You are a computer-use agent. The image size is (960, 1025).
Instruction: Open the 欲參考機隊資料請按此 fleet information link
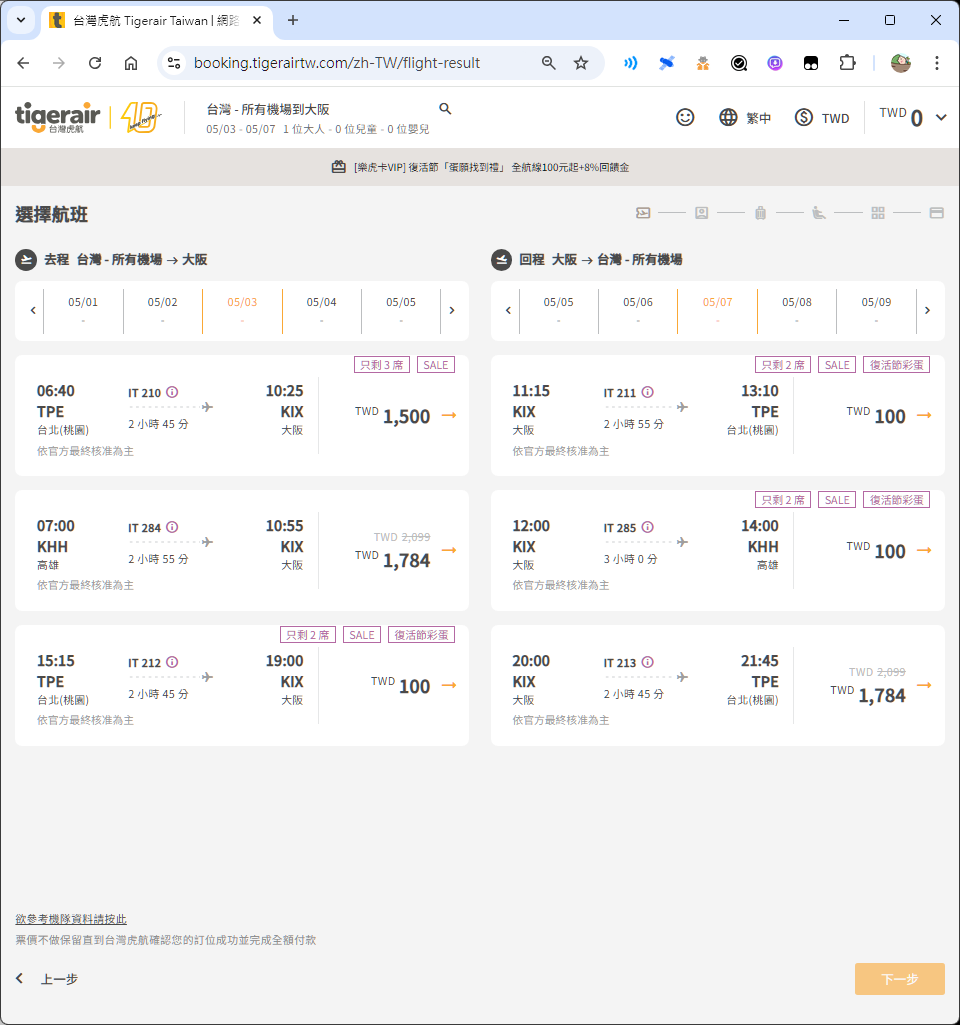(71, 919)
